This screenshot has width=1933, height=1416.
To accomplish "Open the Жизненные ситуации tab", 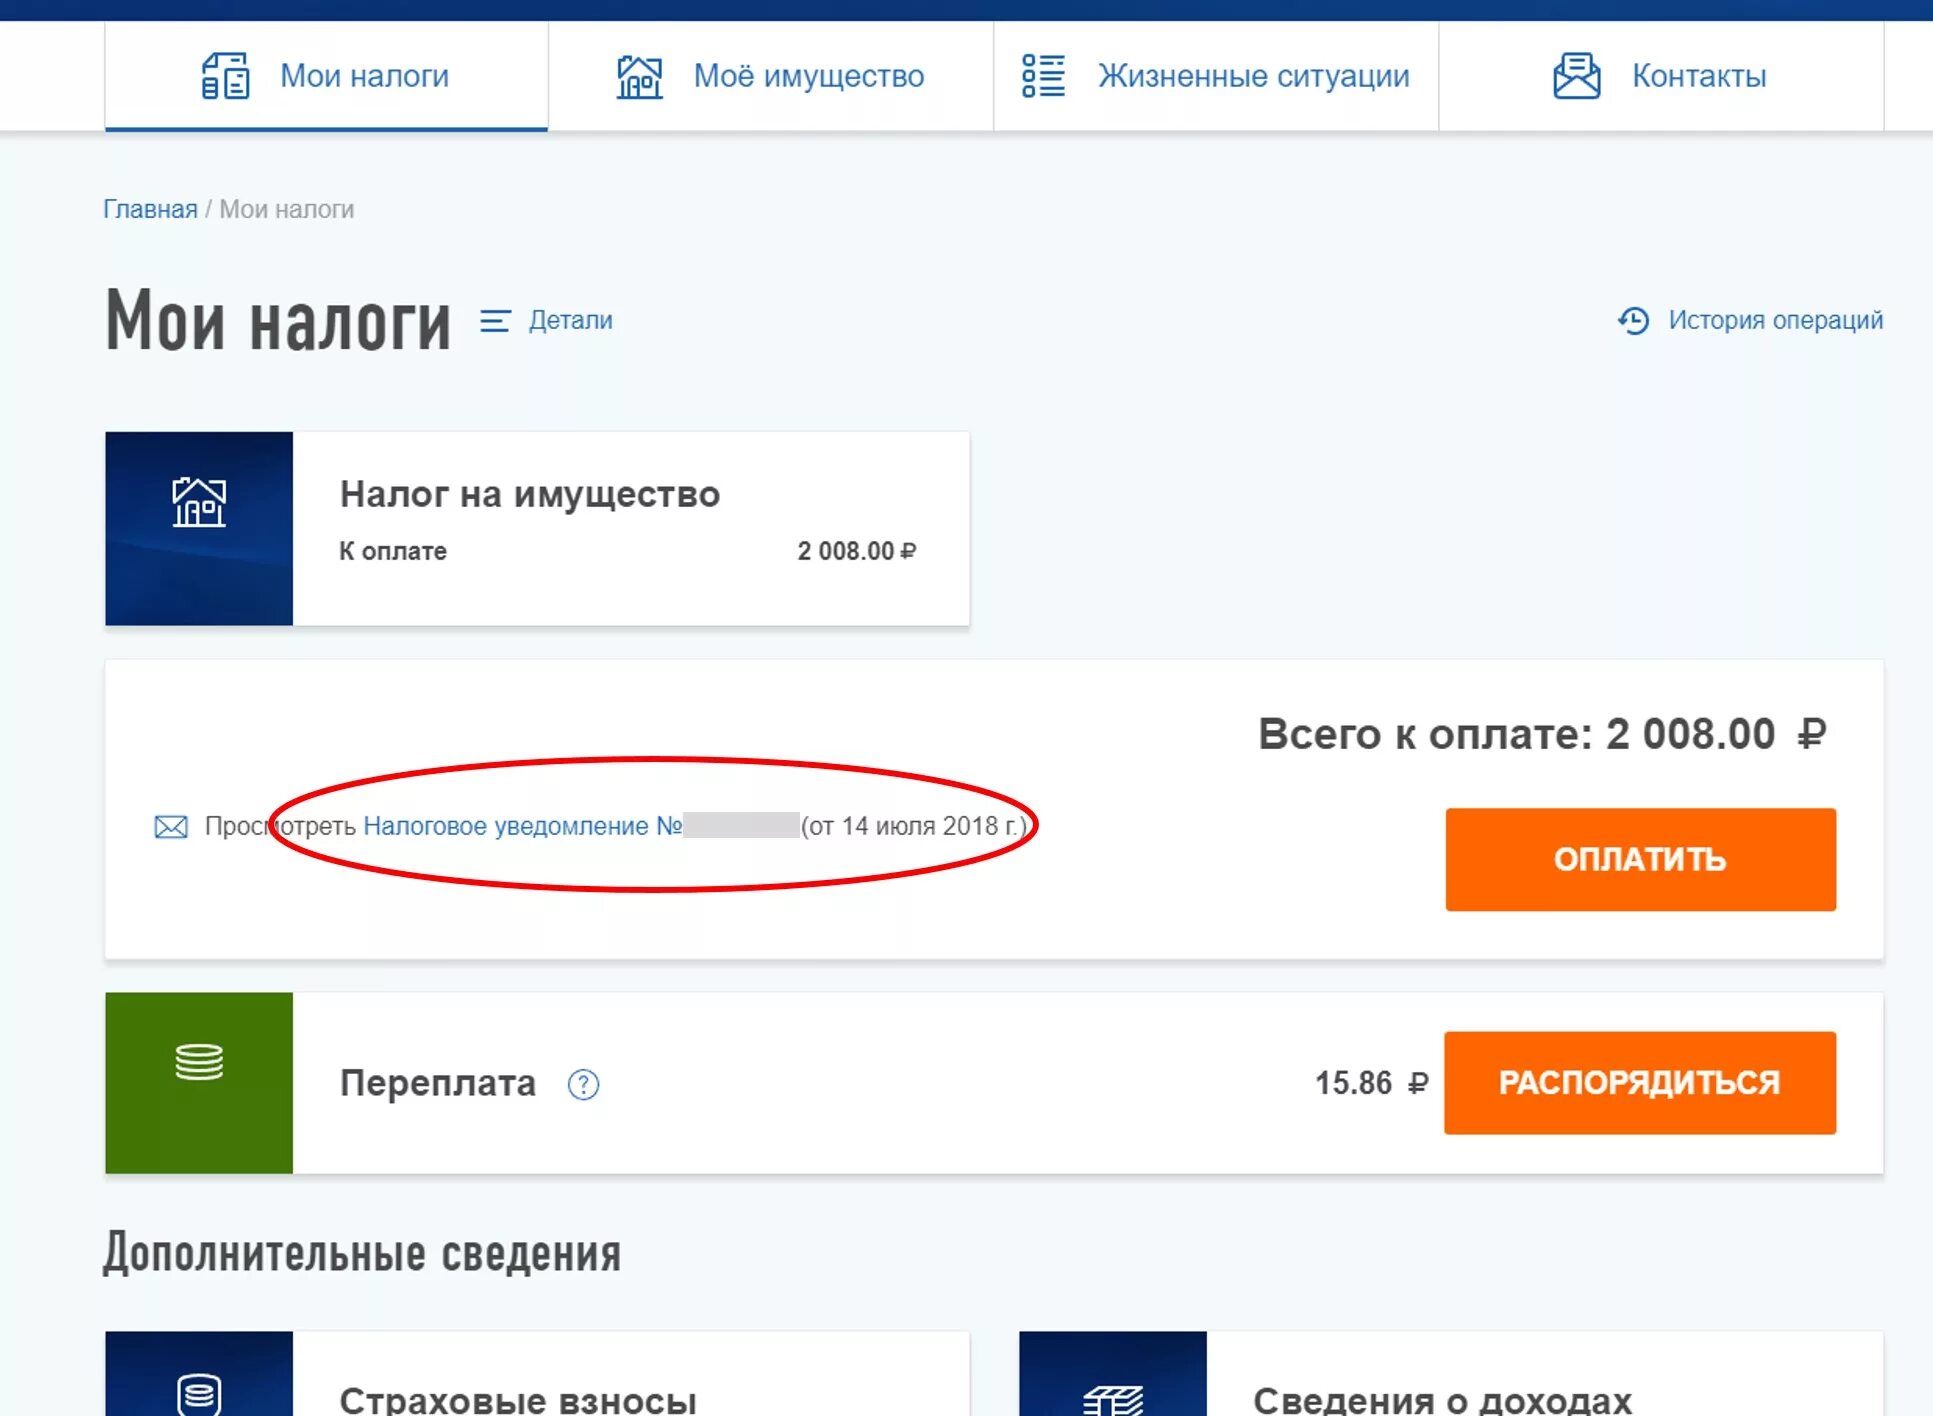I will [x=1216, y=76].
